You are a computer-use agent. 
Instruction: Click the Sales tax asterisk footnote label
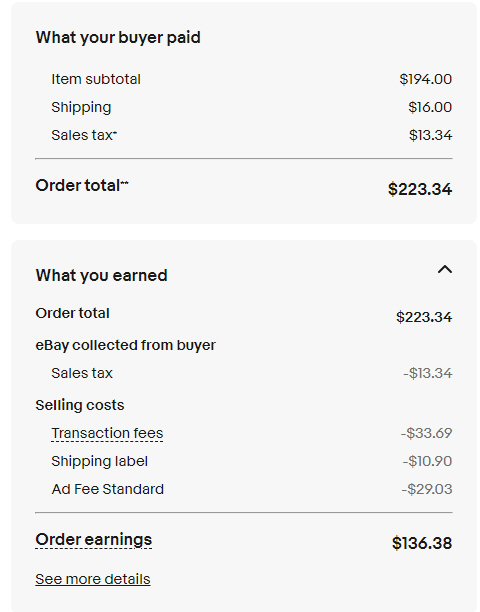coord(84,135)
